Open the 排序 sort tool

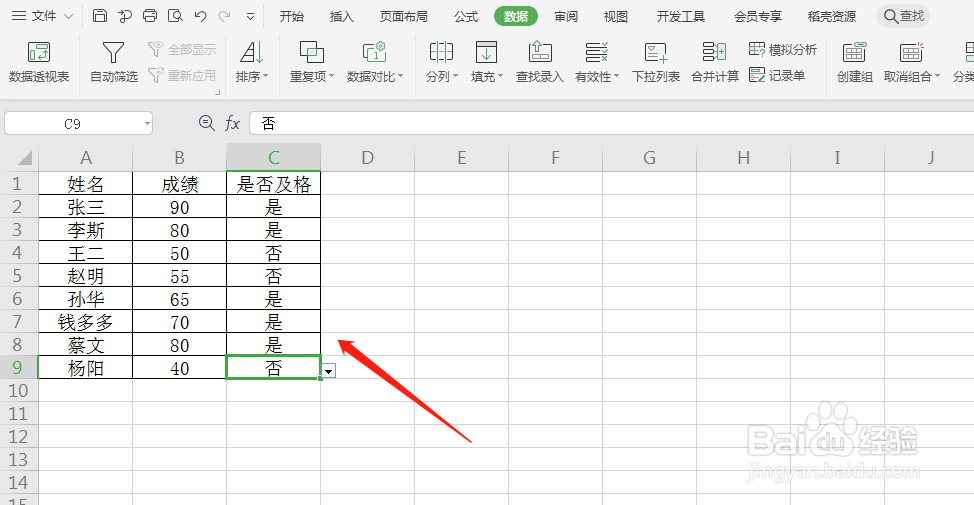[252, 61]
